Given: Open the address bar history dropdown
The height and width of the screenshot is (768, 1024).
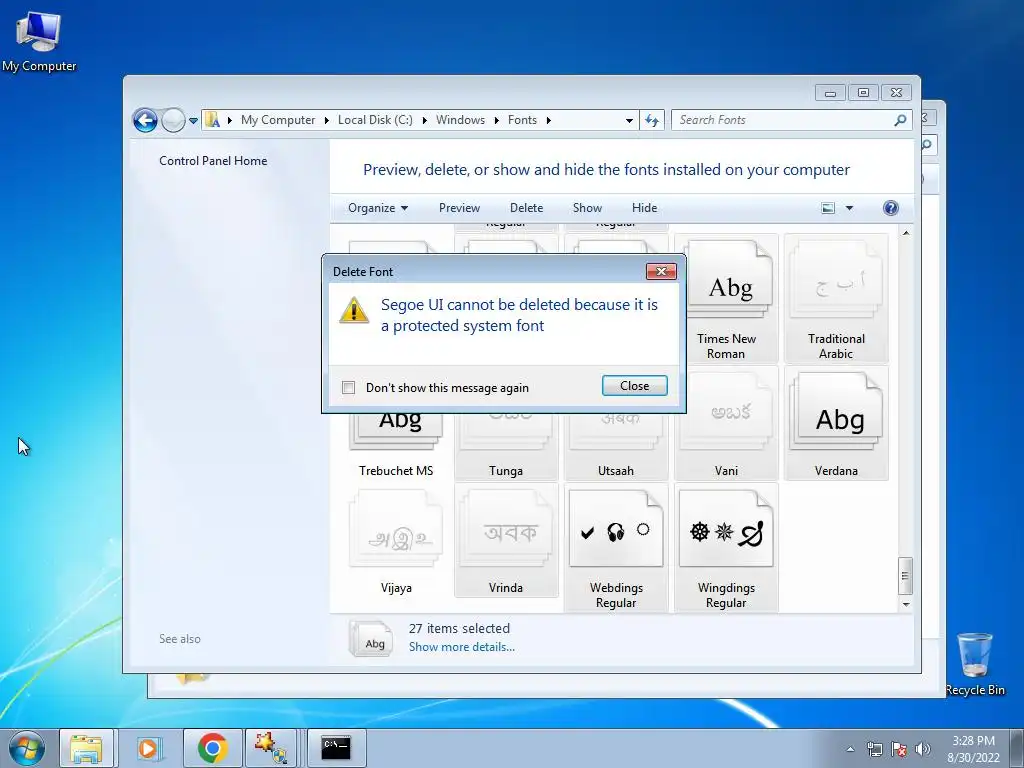Looking at the screenshot, I should [629, 121].
